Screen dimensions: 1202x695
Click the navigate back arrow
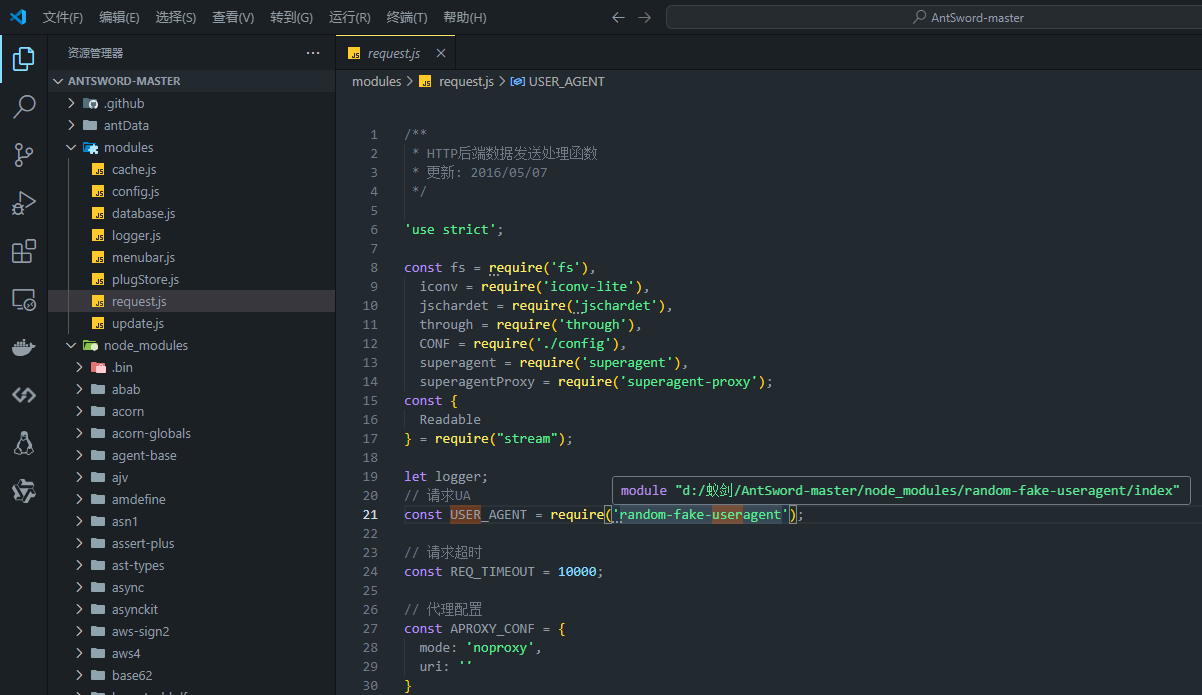(618, 17)
